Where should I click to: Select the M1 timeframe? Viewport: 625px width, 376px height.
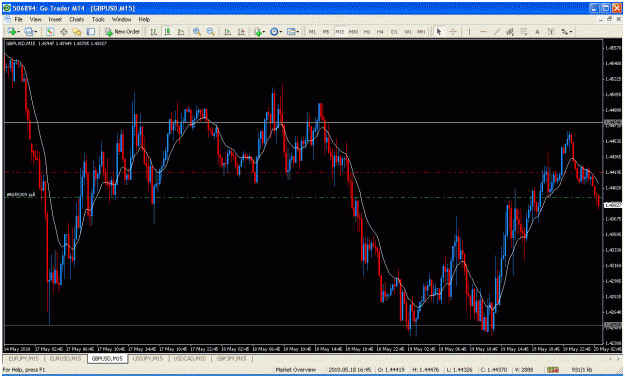(x=312, y=31)
